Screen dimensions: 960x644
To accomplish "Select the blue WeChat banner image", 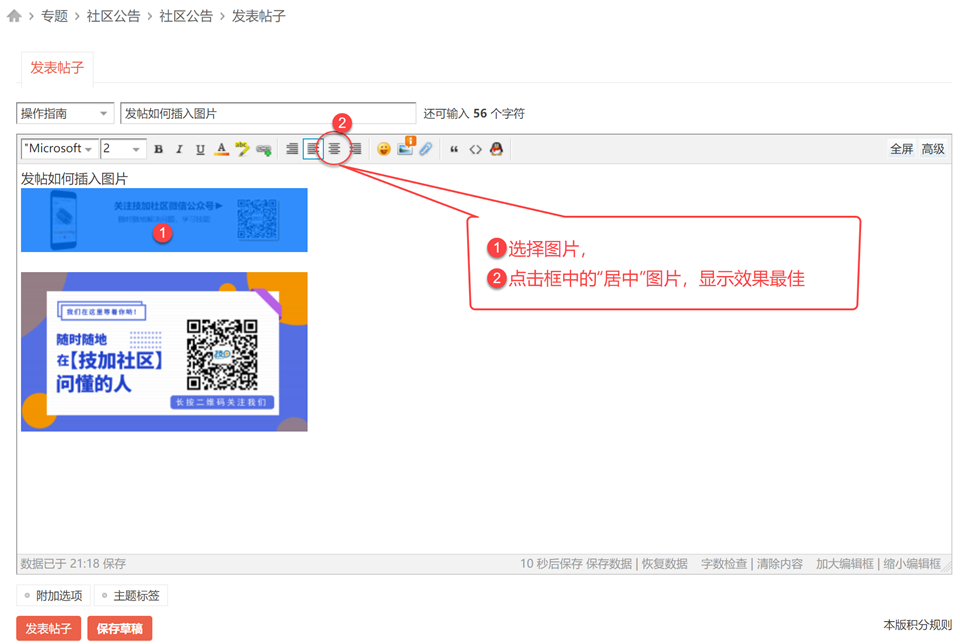I will pos(164,220).
